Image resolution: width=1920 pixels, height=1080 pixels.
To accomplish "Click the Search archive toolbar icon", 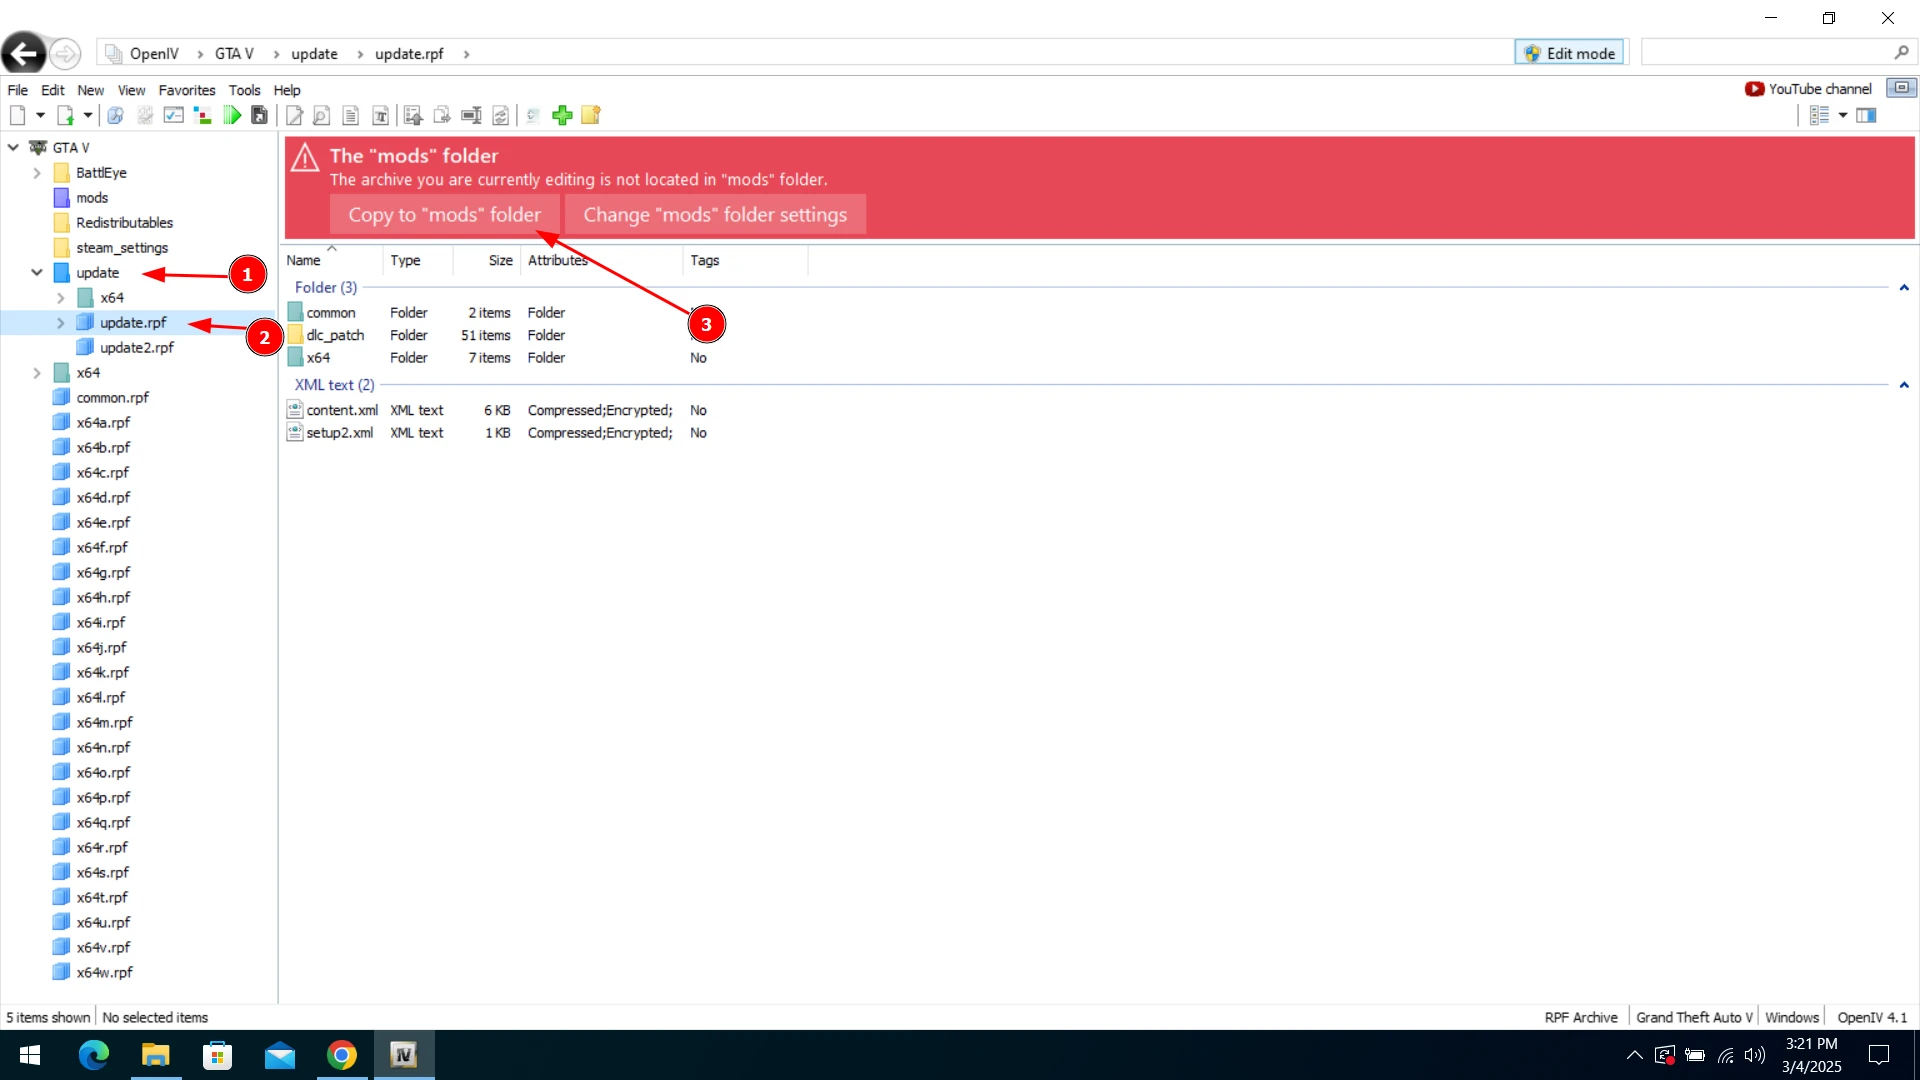I will tap(115, 115).
